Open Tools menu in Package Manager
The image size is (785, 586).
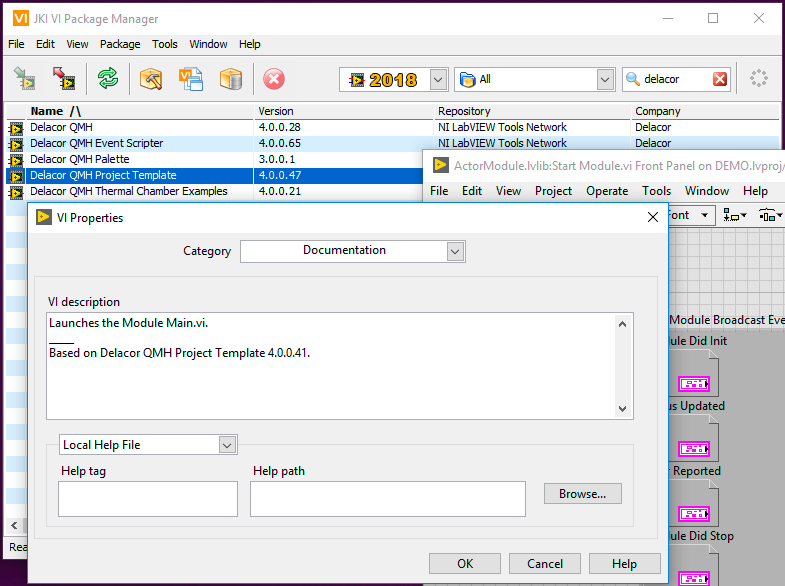[165, 44]
